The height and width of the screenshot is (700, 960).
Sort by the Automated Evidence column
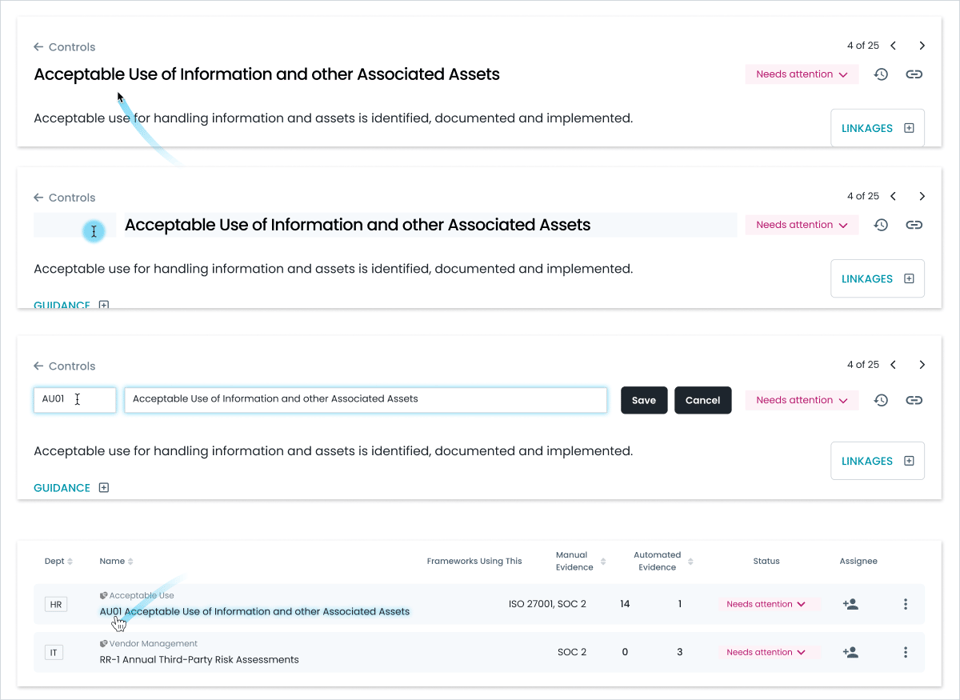tap(690, 562)
